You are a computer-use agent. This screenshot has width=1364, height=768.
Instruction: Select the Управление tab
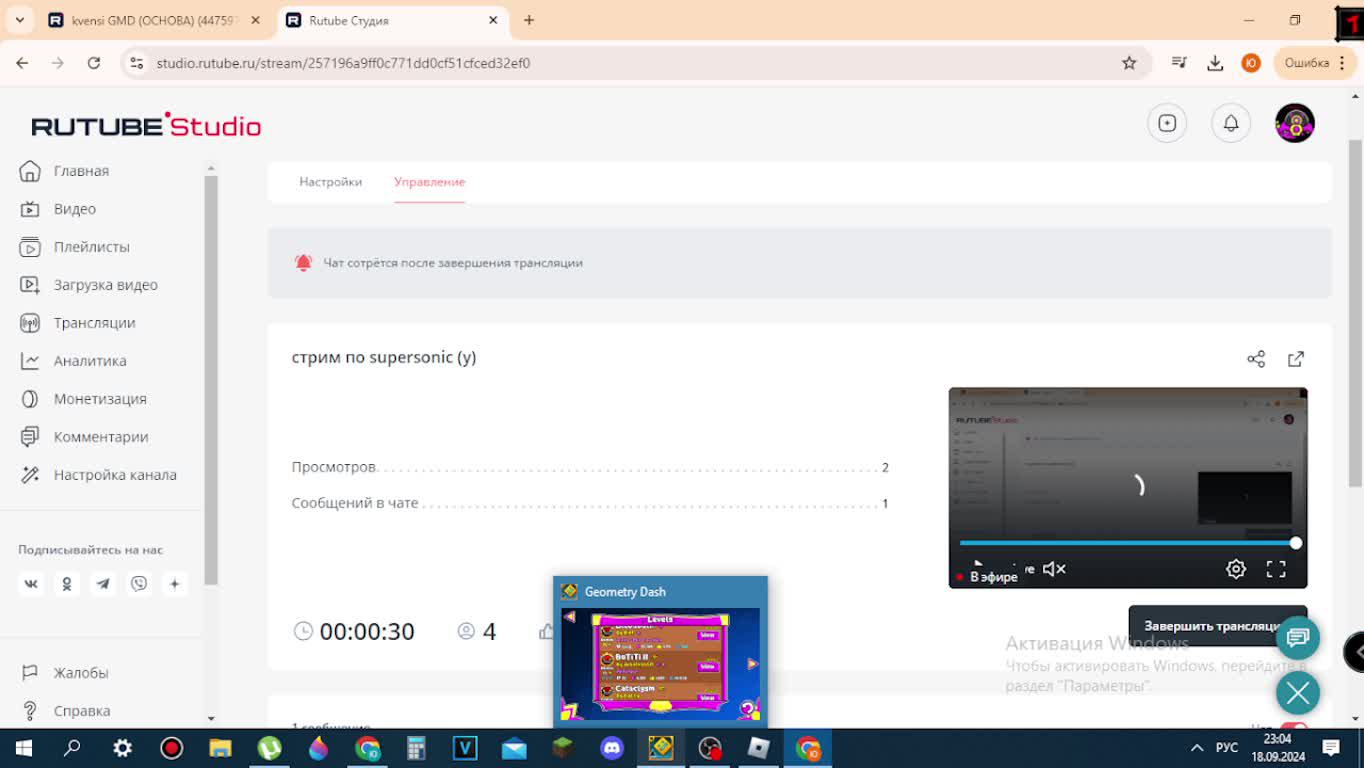tap(429, 182)
